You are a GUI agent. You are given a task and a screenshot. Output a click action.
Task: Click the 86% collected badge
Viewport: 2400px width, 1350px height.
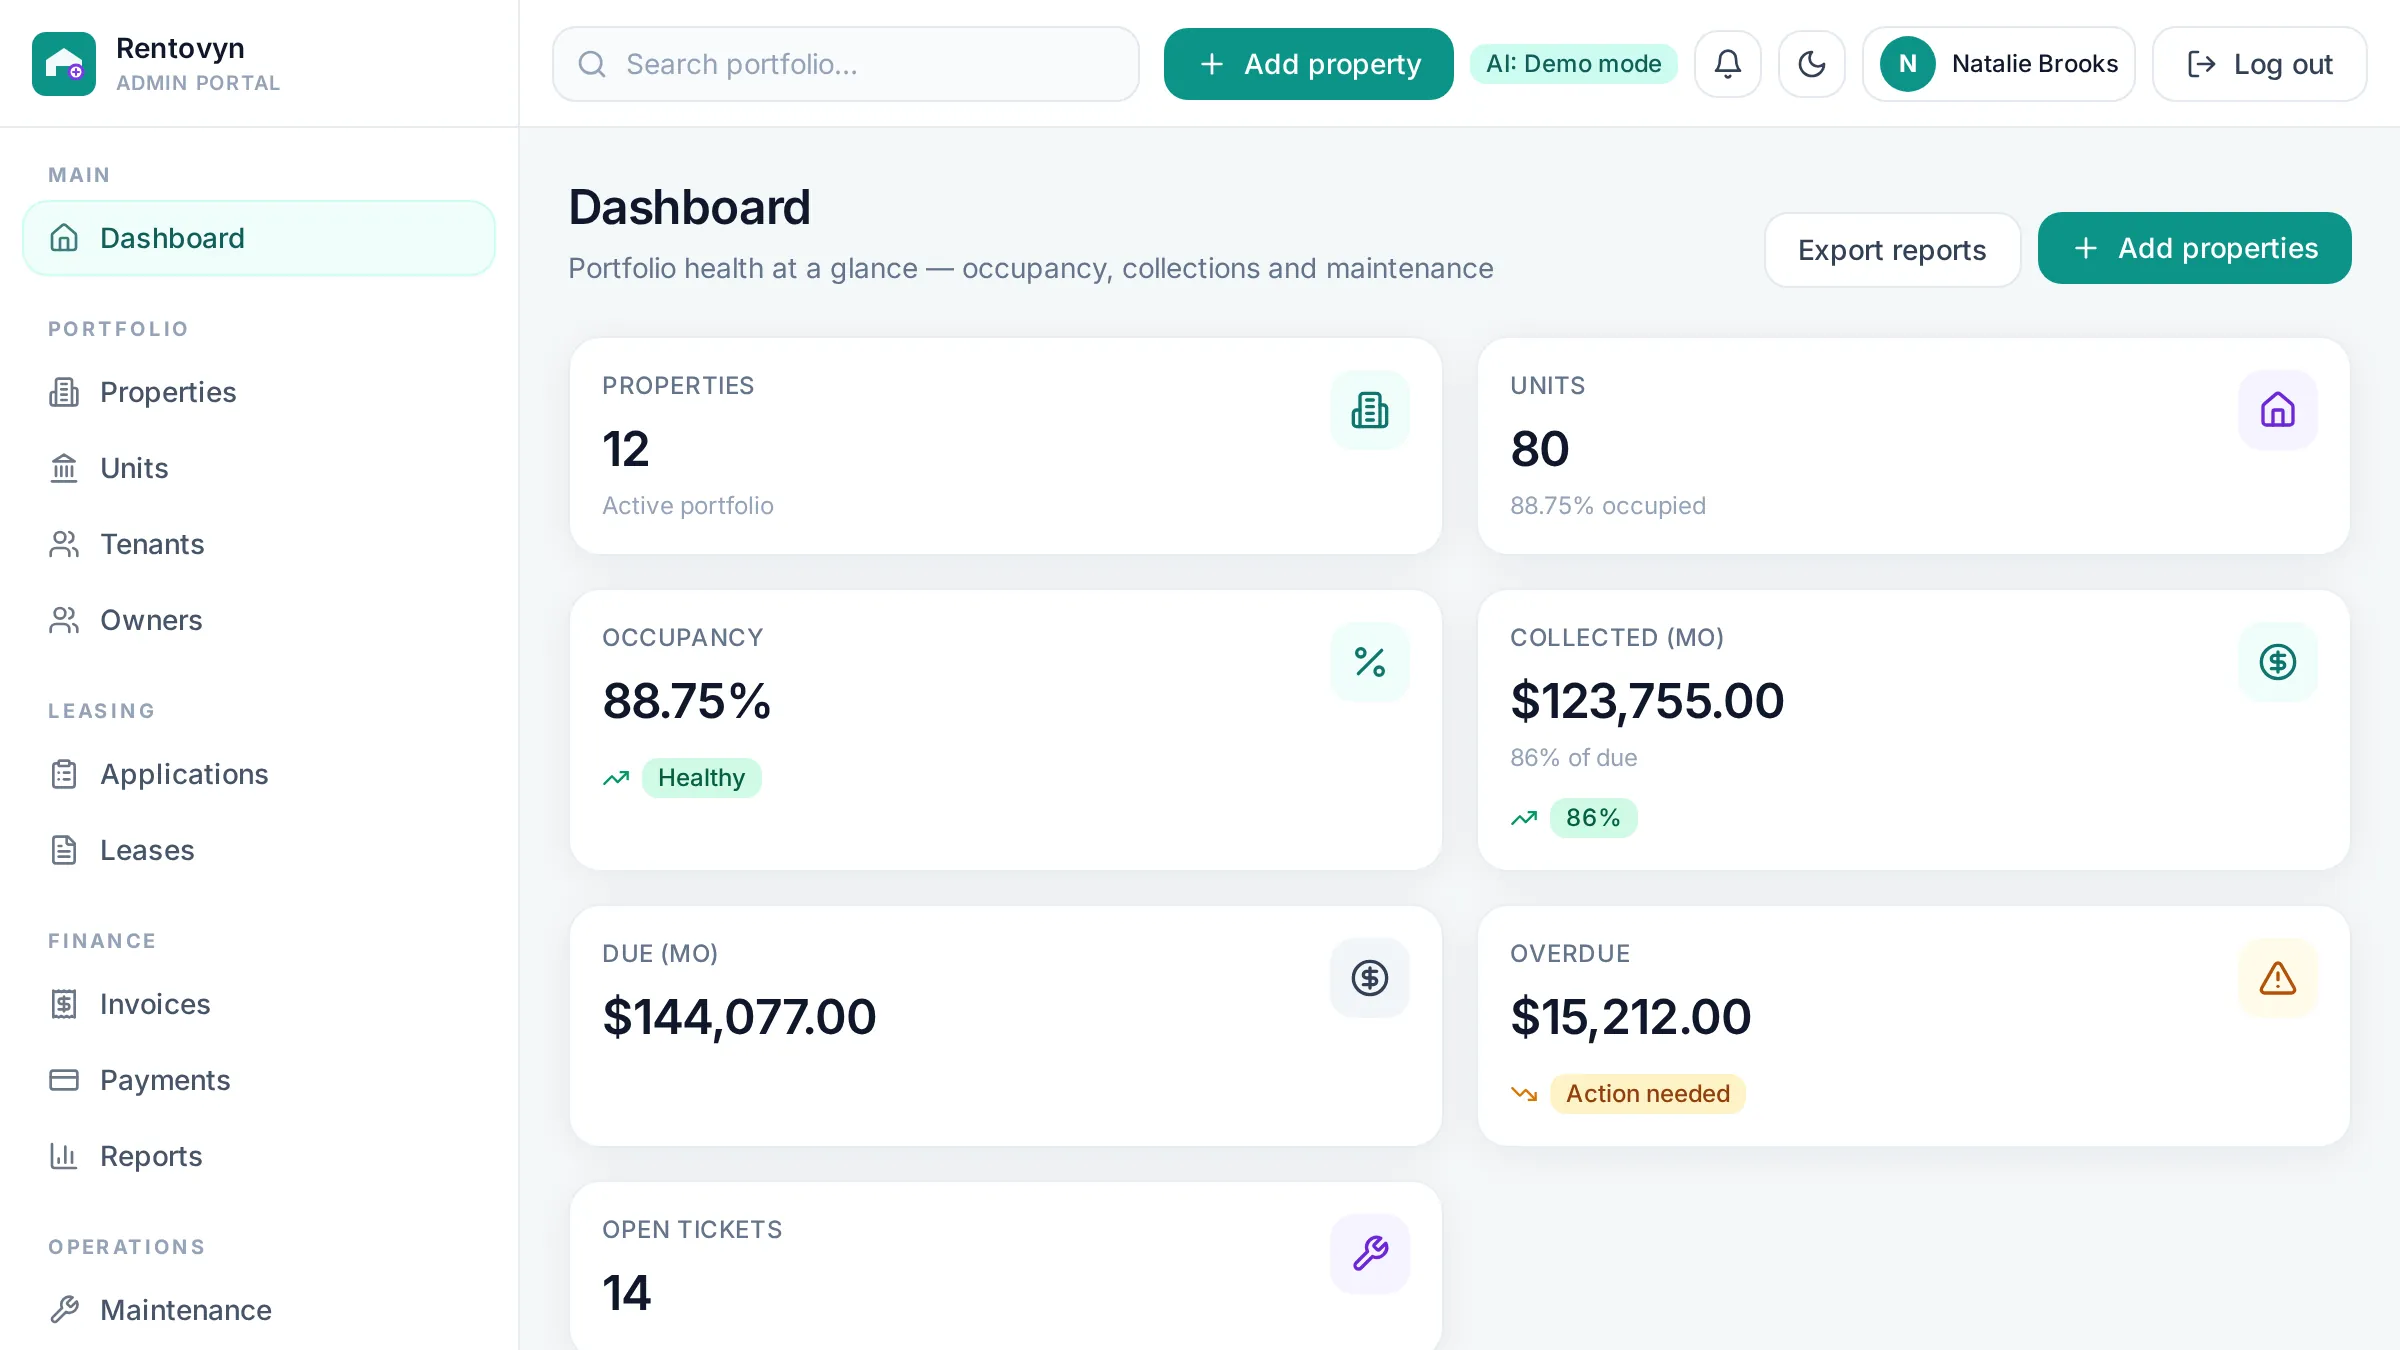[x=1593, y=818]
